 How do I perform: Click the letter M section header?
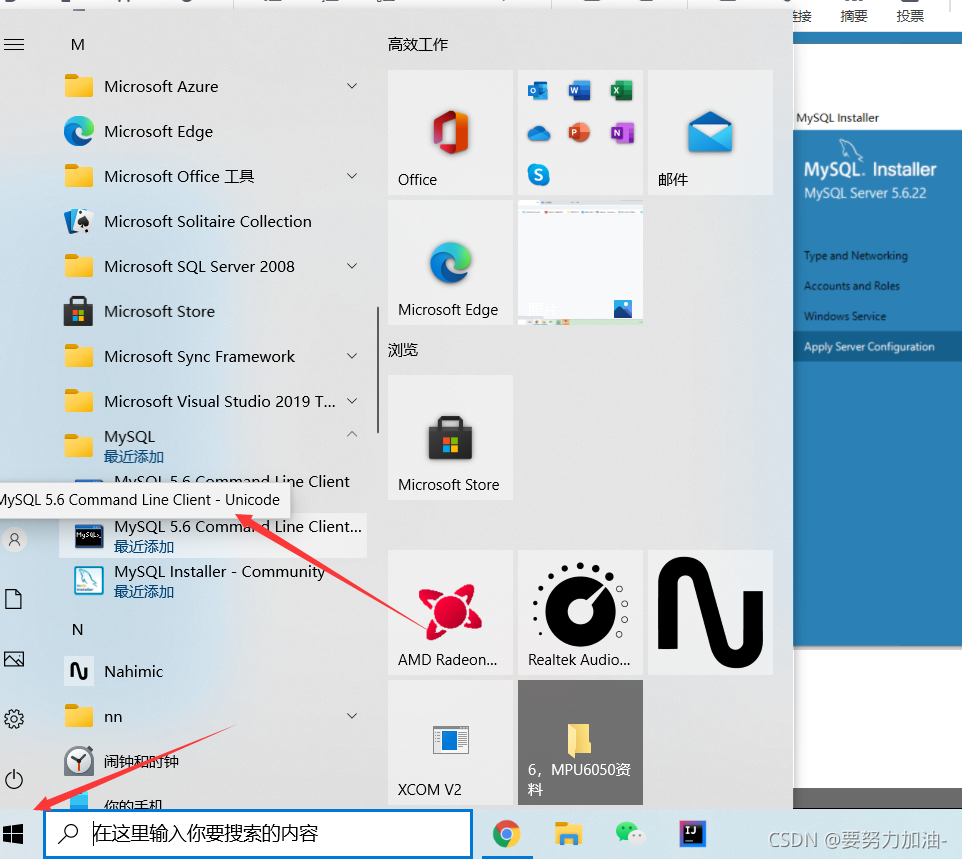78,45
